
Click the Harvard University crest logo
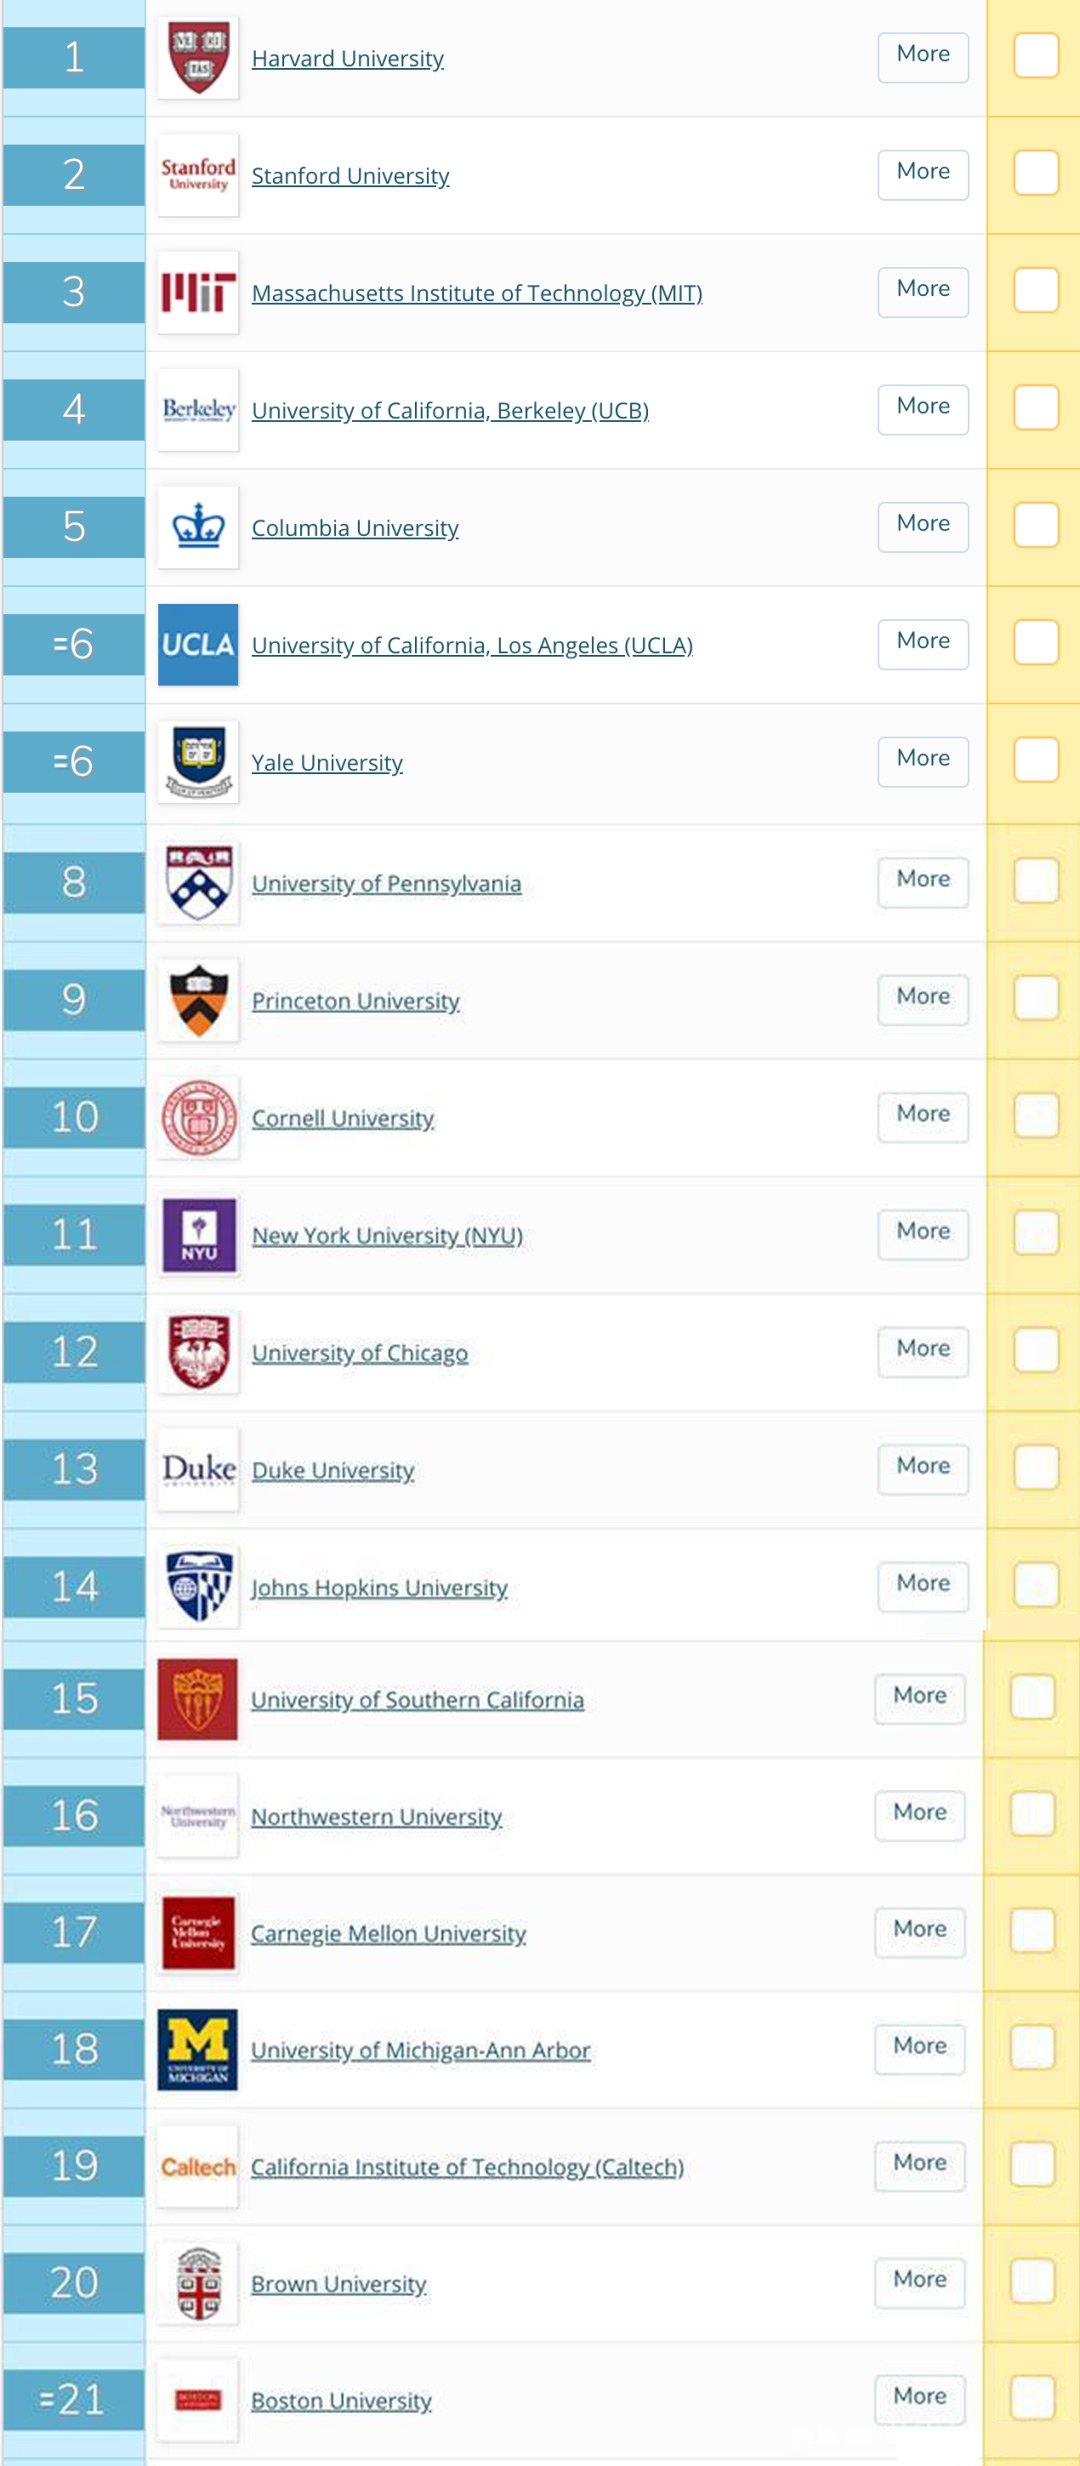pyautogui.click(x=198, y=58)
